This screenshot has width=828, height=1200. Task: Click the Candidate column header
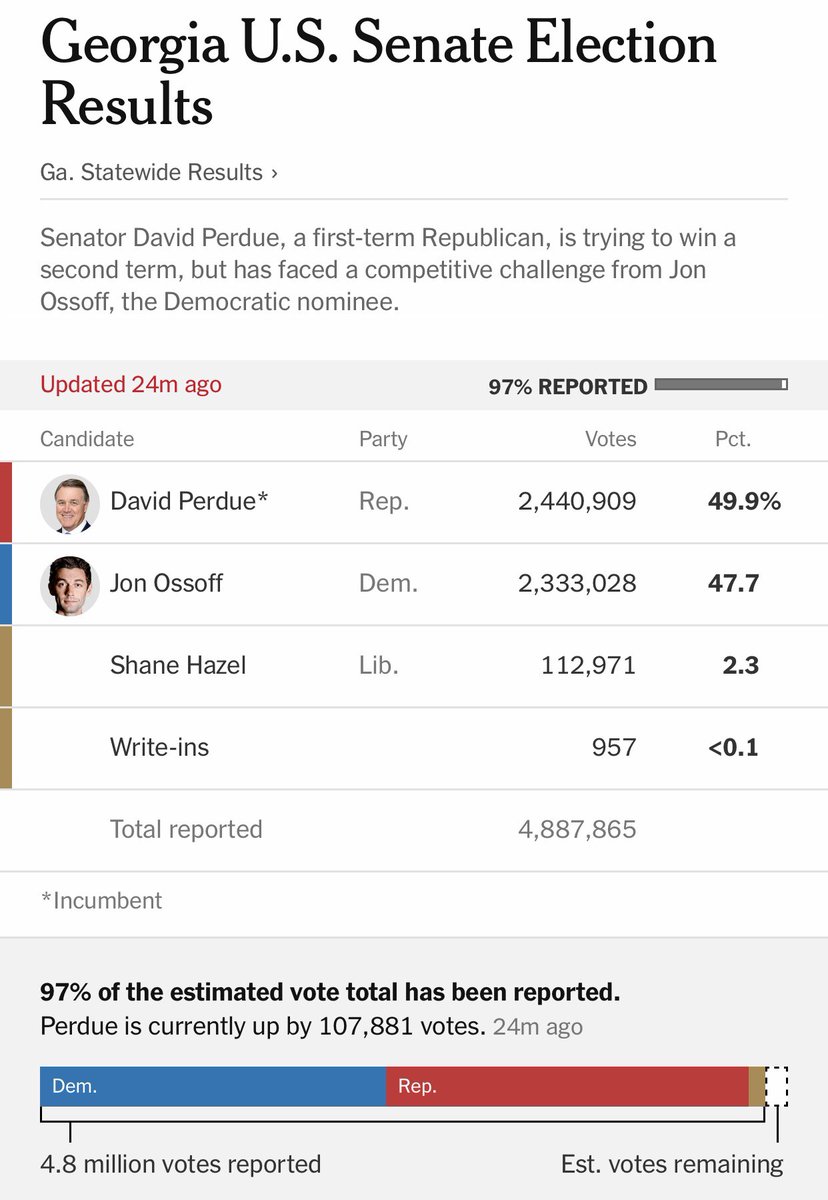click(x=87, y=439)
